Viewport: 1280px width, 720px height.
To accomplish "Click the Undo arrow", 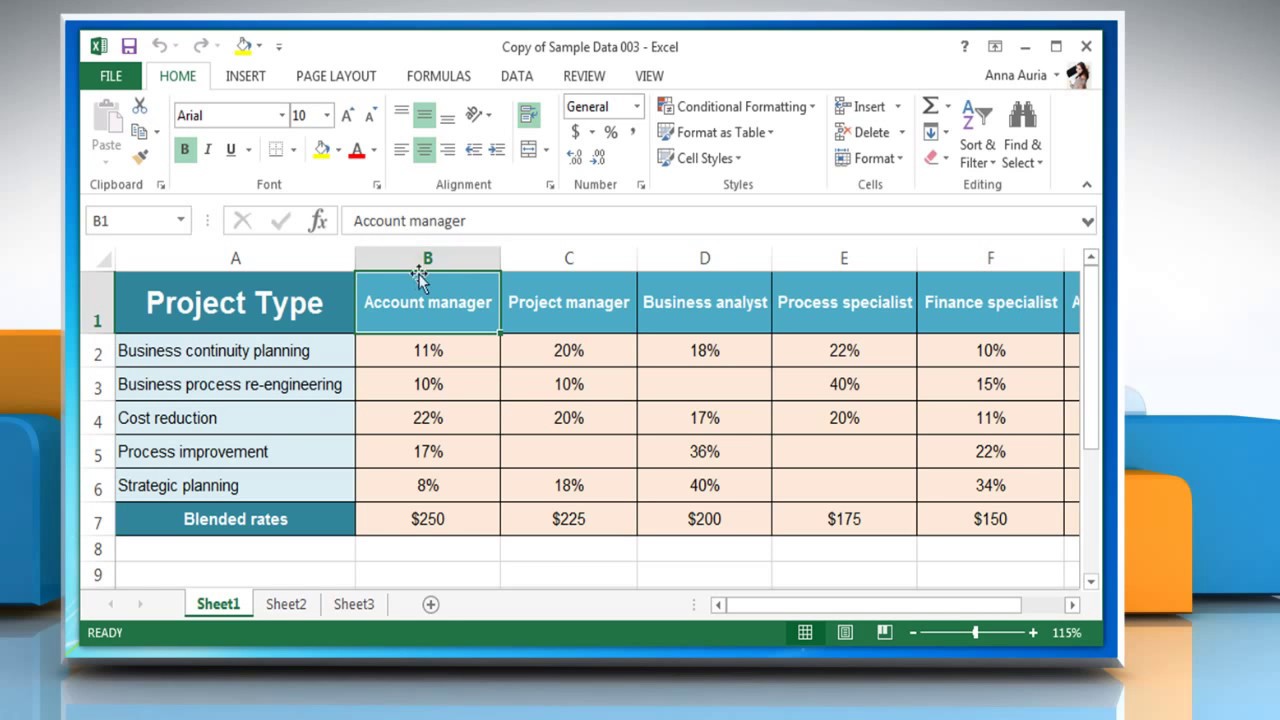I will (160, 46).
